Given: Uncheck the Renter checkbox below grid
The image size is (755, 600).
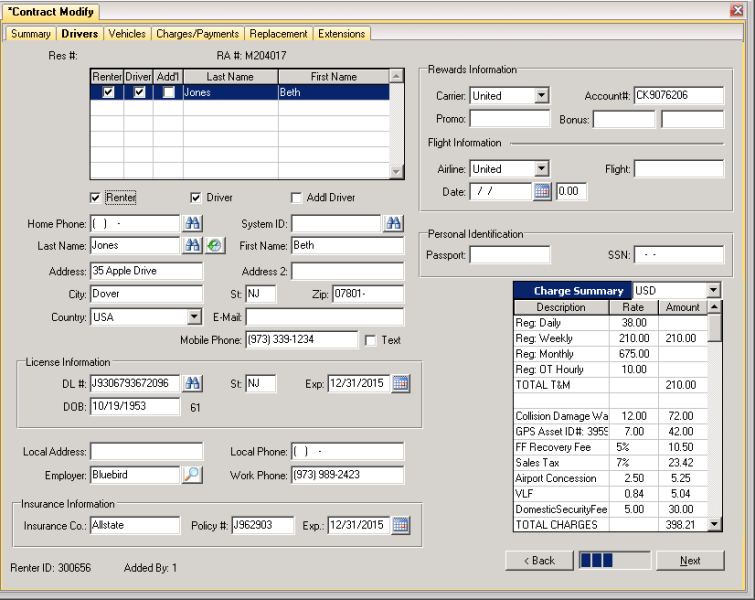Looking at the screenshot, I should (x=95, y=198).
